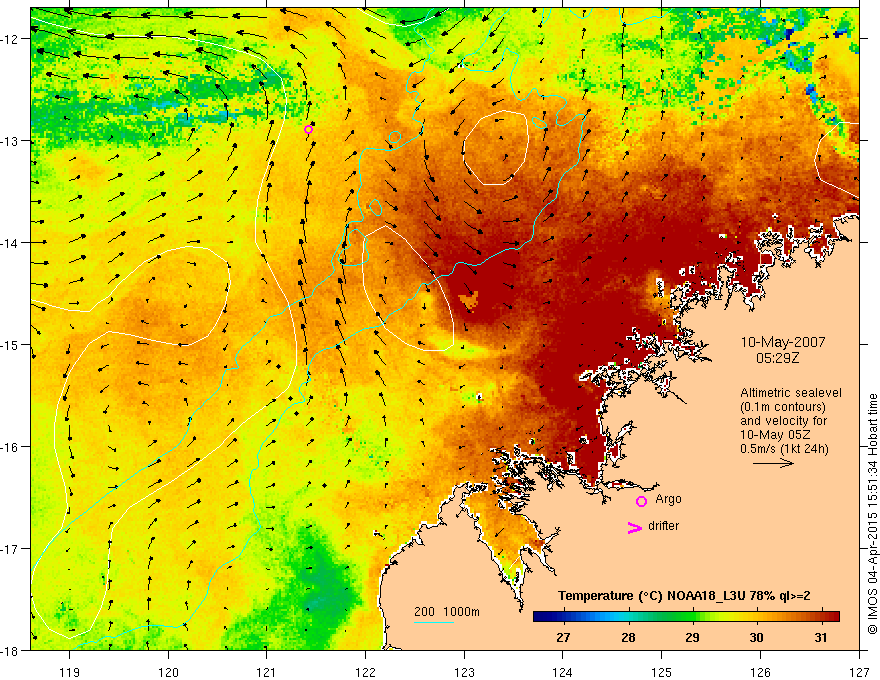Click the '-15' latitude axis label

tap(11, 345)
